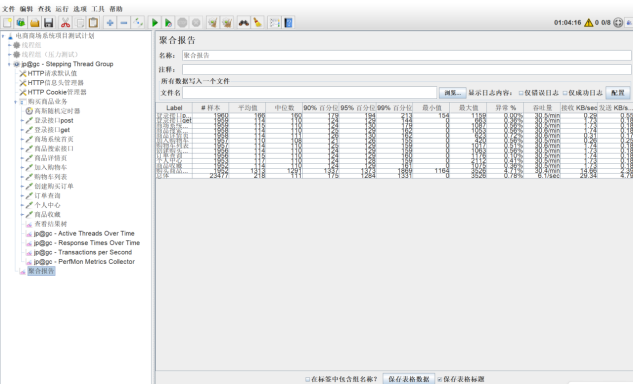This screenshot has width=634, height=385.
Task: Click the Cut scissors icon
Action: [65, 23]
